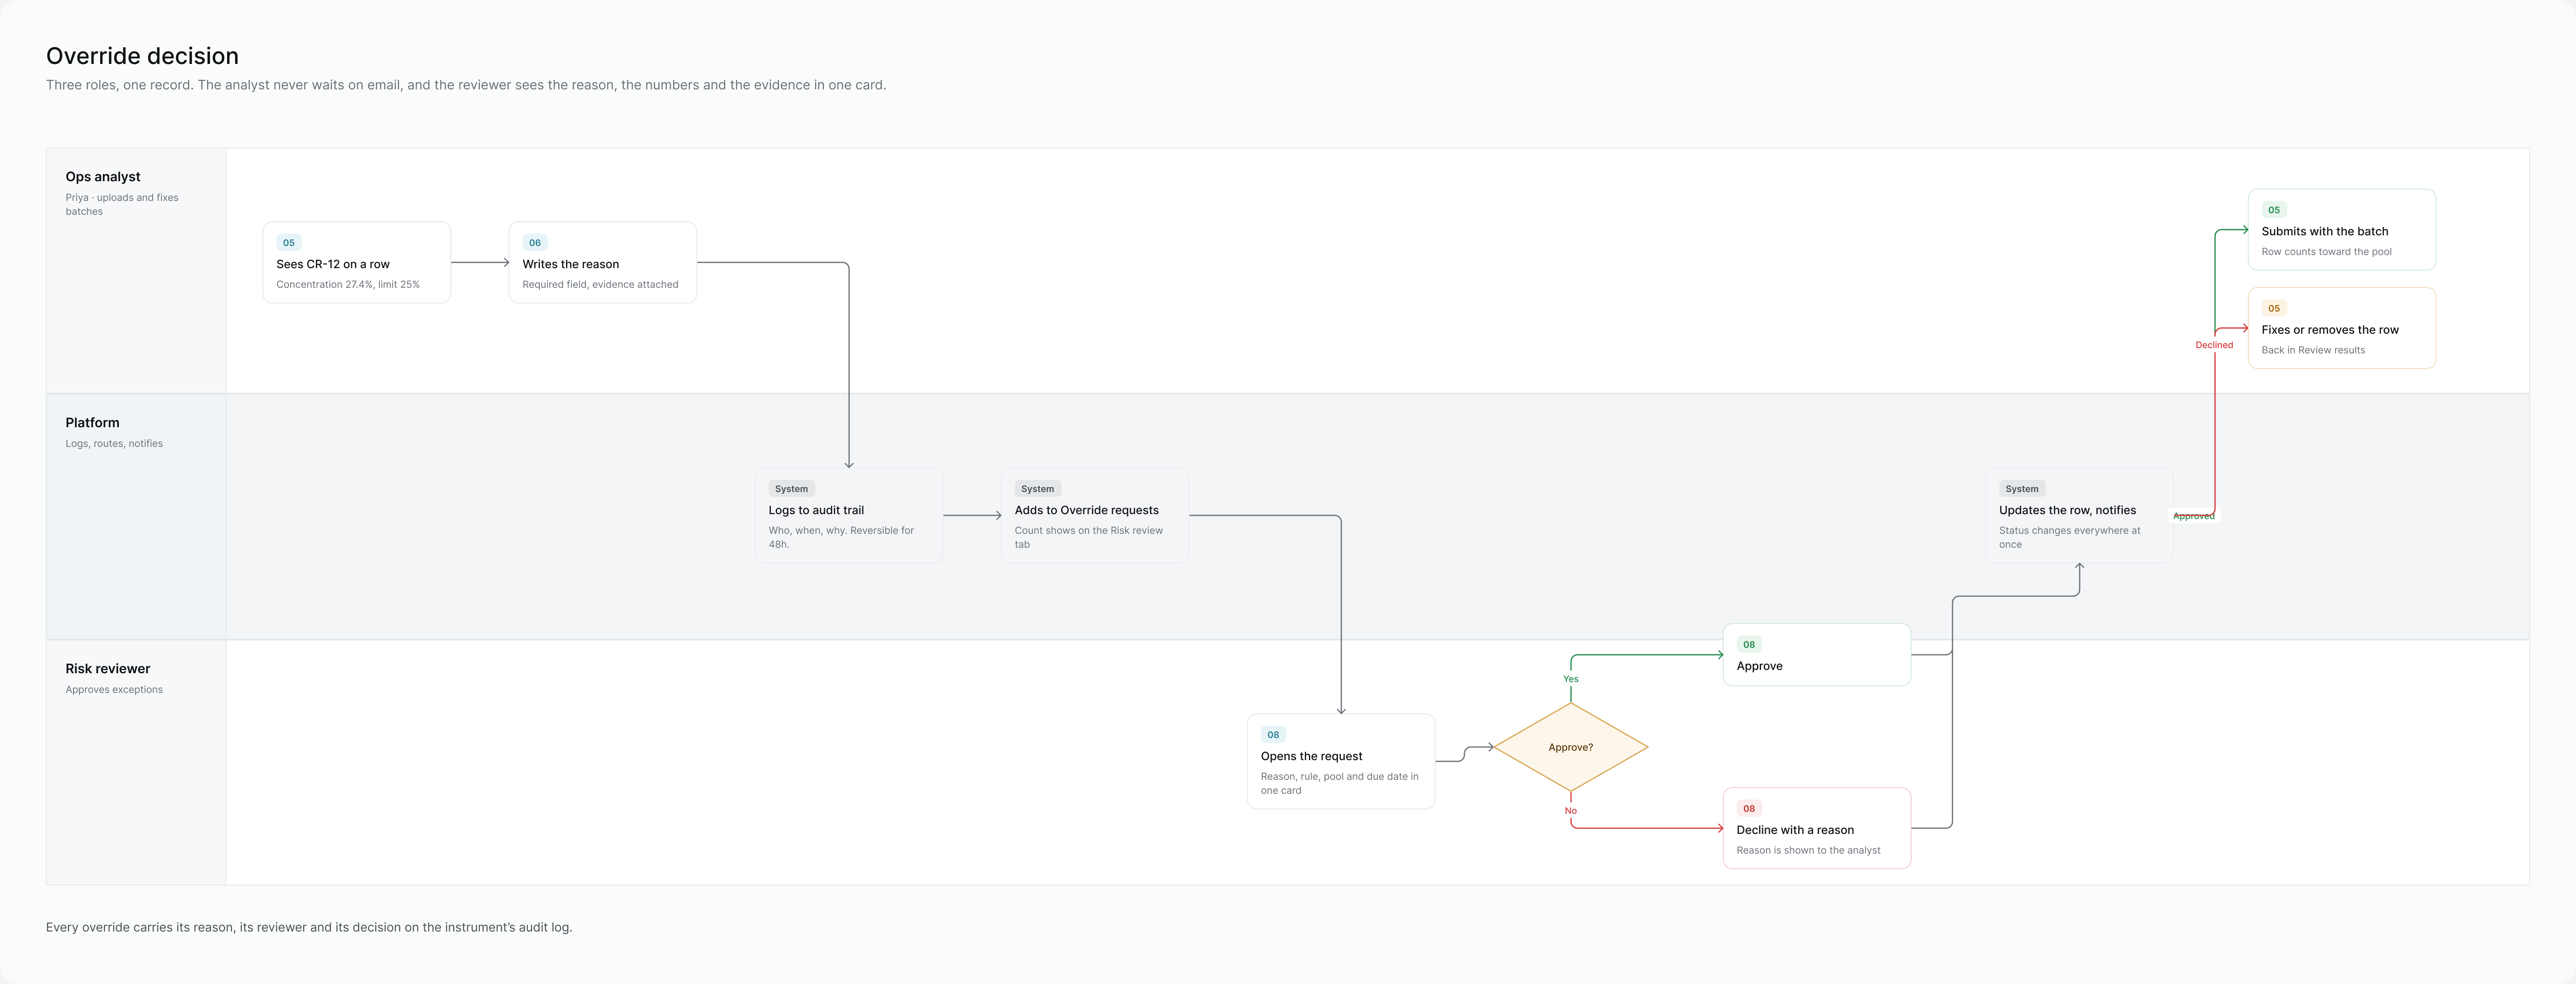Select the "Platform" swimlane label
This screenshot has width=2576, height=984.
92,423
